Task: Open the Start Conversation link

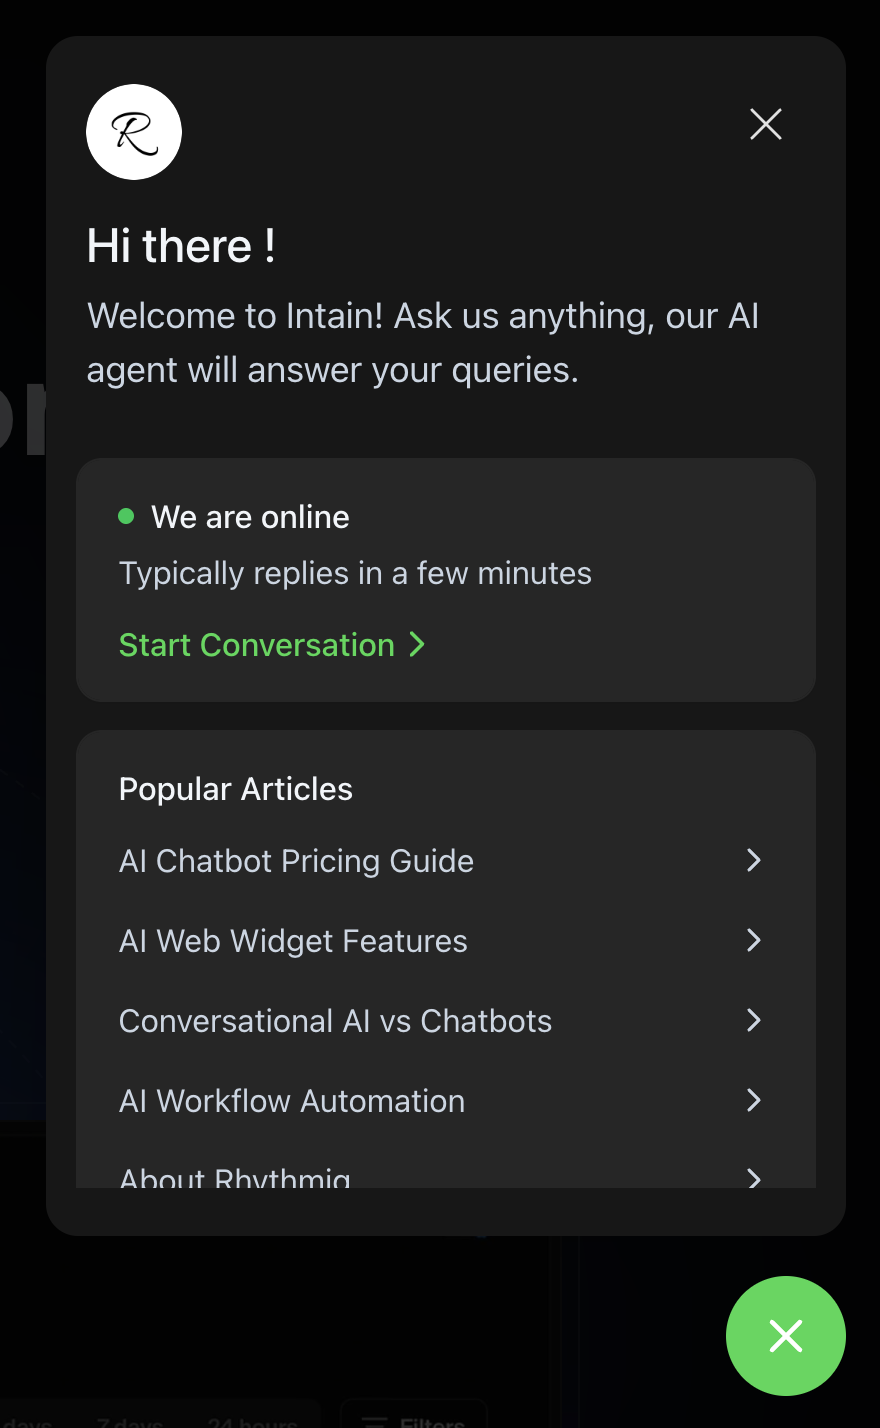Action: tap(257, 645)
